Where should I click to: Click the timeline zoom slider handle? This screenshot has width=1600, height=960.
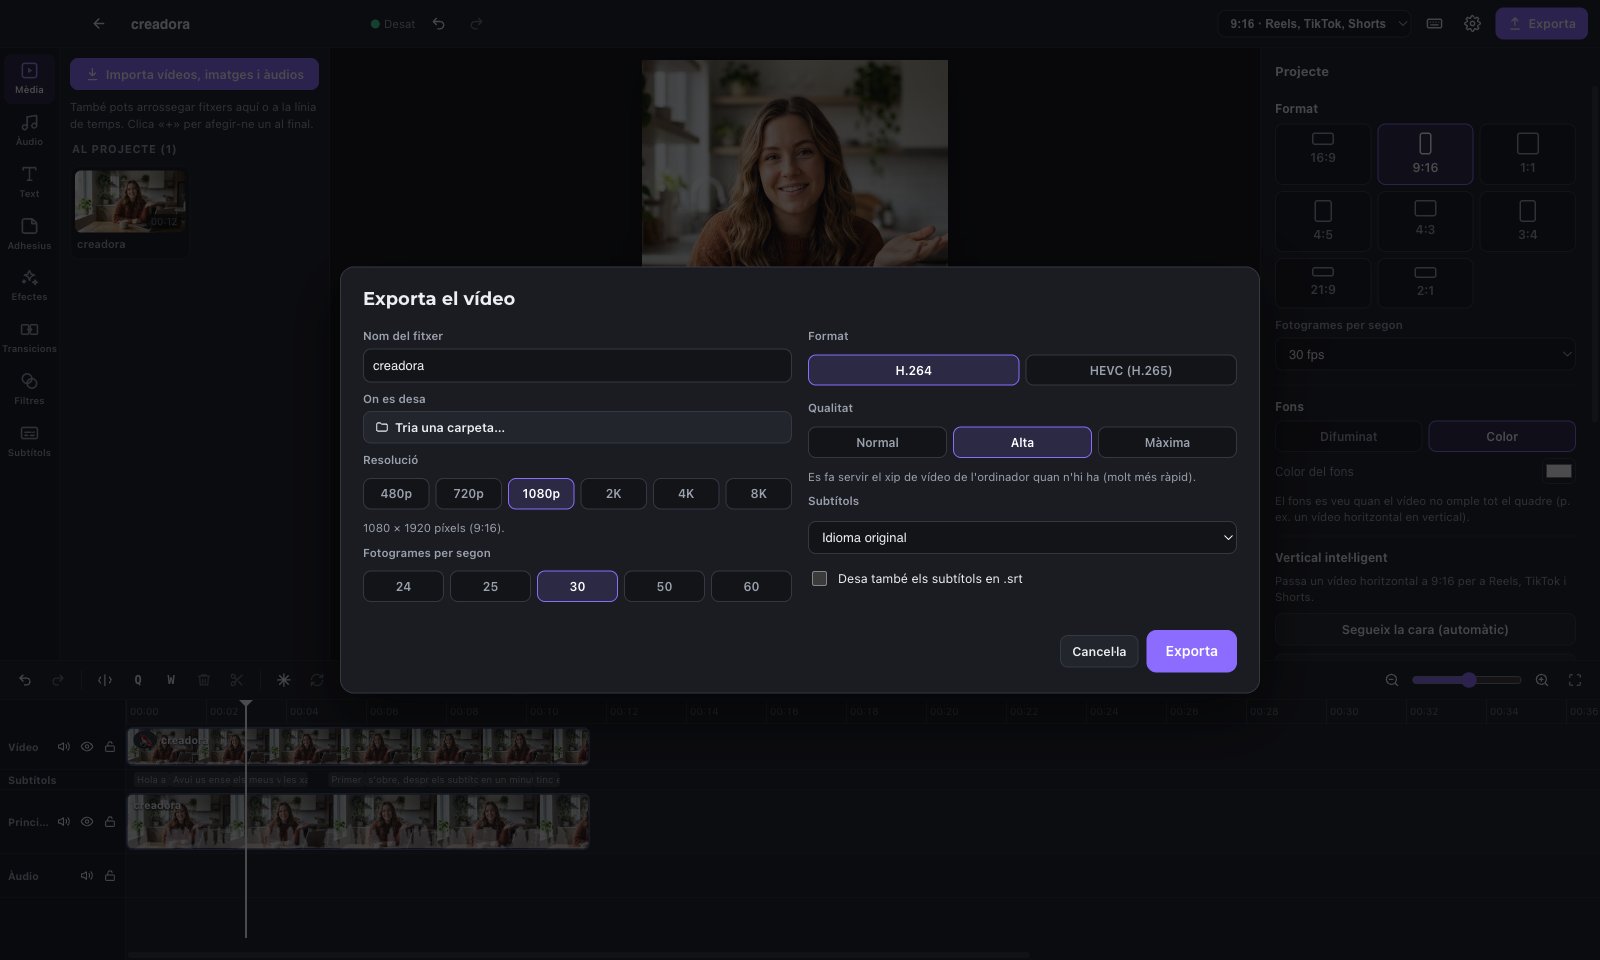click(1468, 680)
